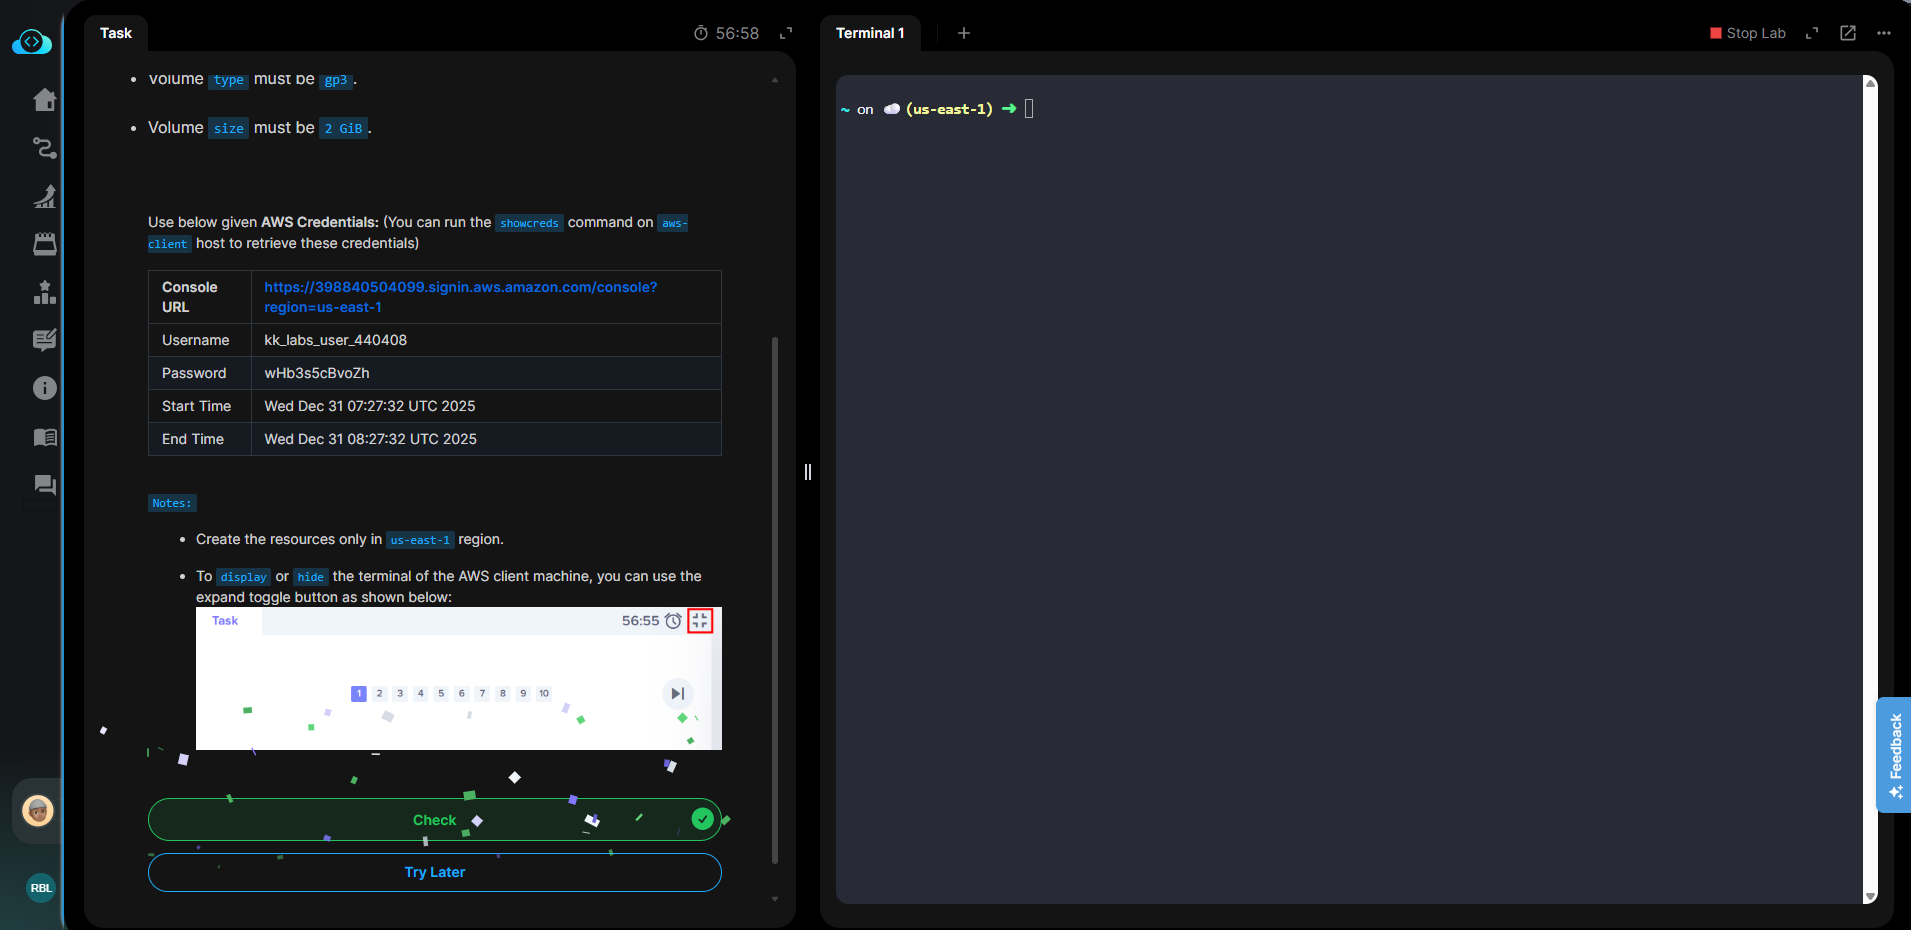Image resolution: width=1911 pixels, height=930 pixels.
Task: Click the Check button
Action: click(435, 820)
